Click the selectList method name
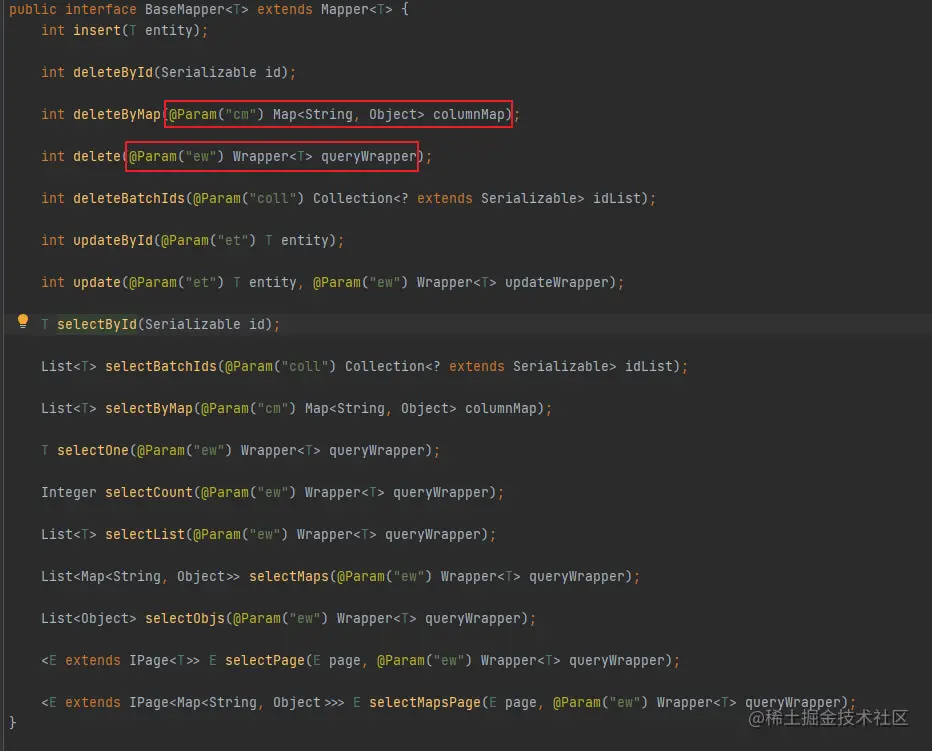The width and height of the screenshot is (932, 751). 145,535
